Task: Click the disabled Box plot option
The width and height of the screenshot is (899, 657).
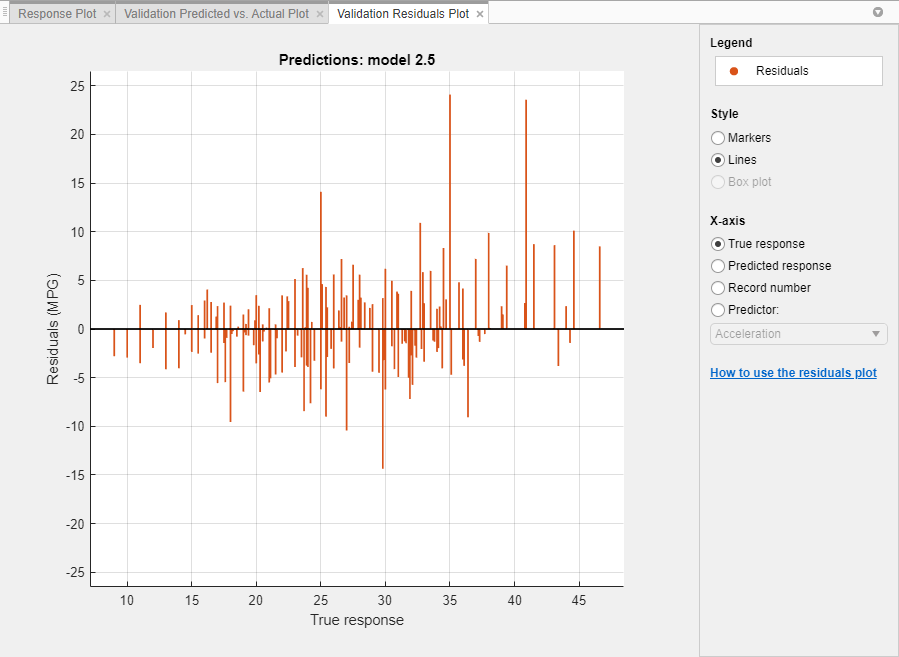Action: pos(718,182)
